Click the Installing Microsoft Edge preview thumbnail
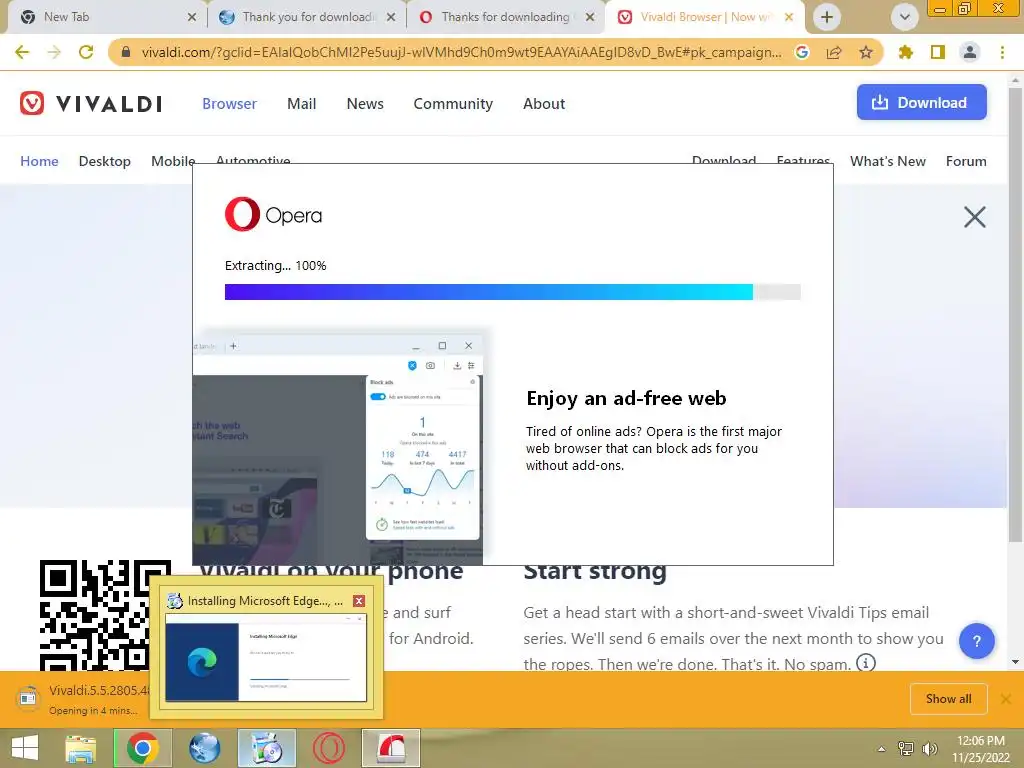This screenshot has height=768, width=1024. click(266, 658)
